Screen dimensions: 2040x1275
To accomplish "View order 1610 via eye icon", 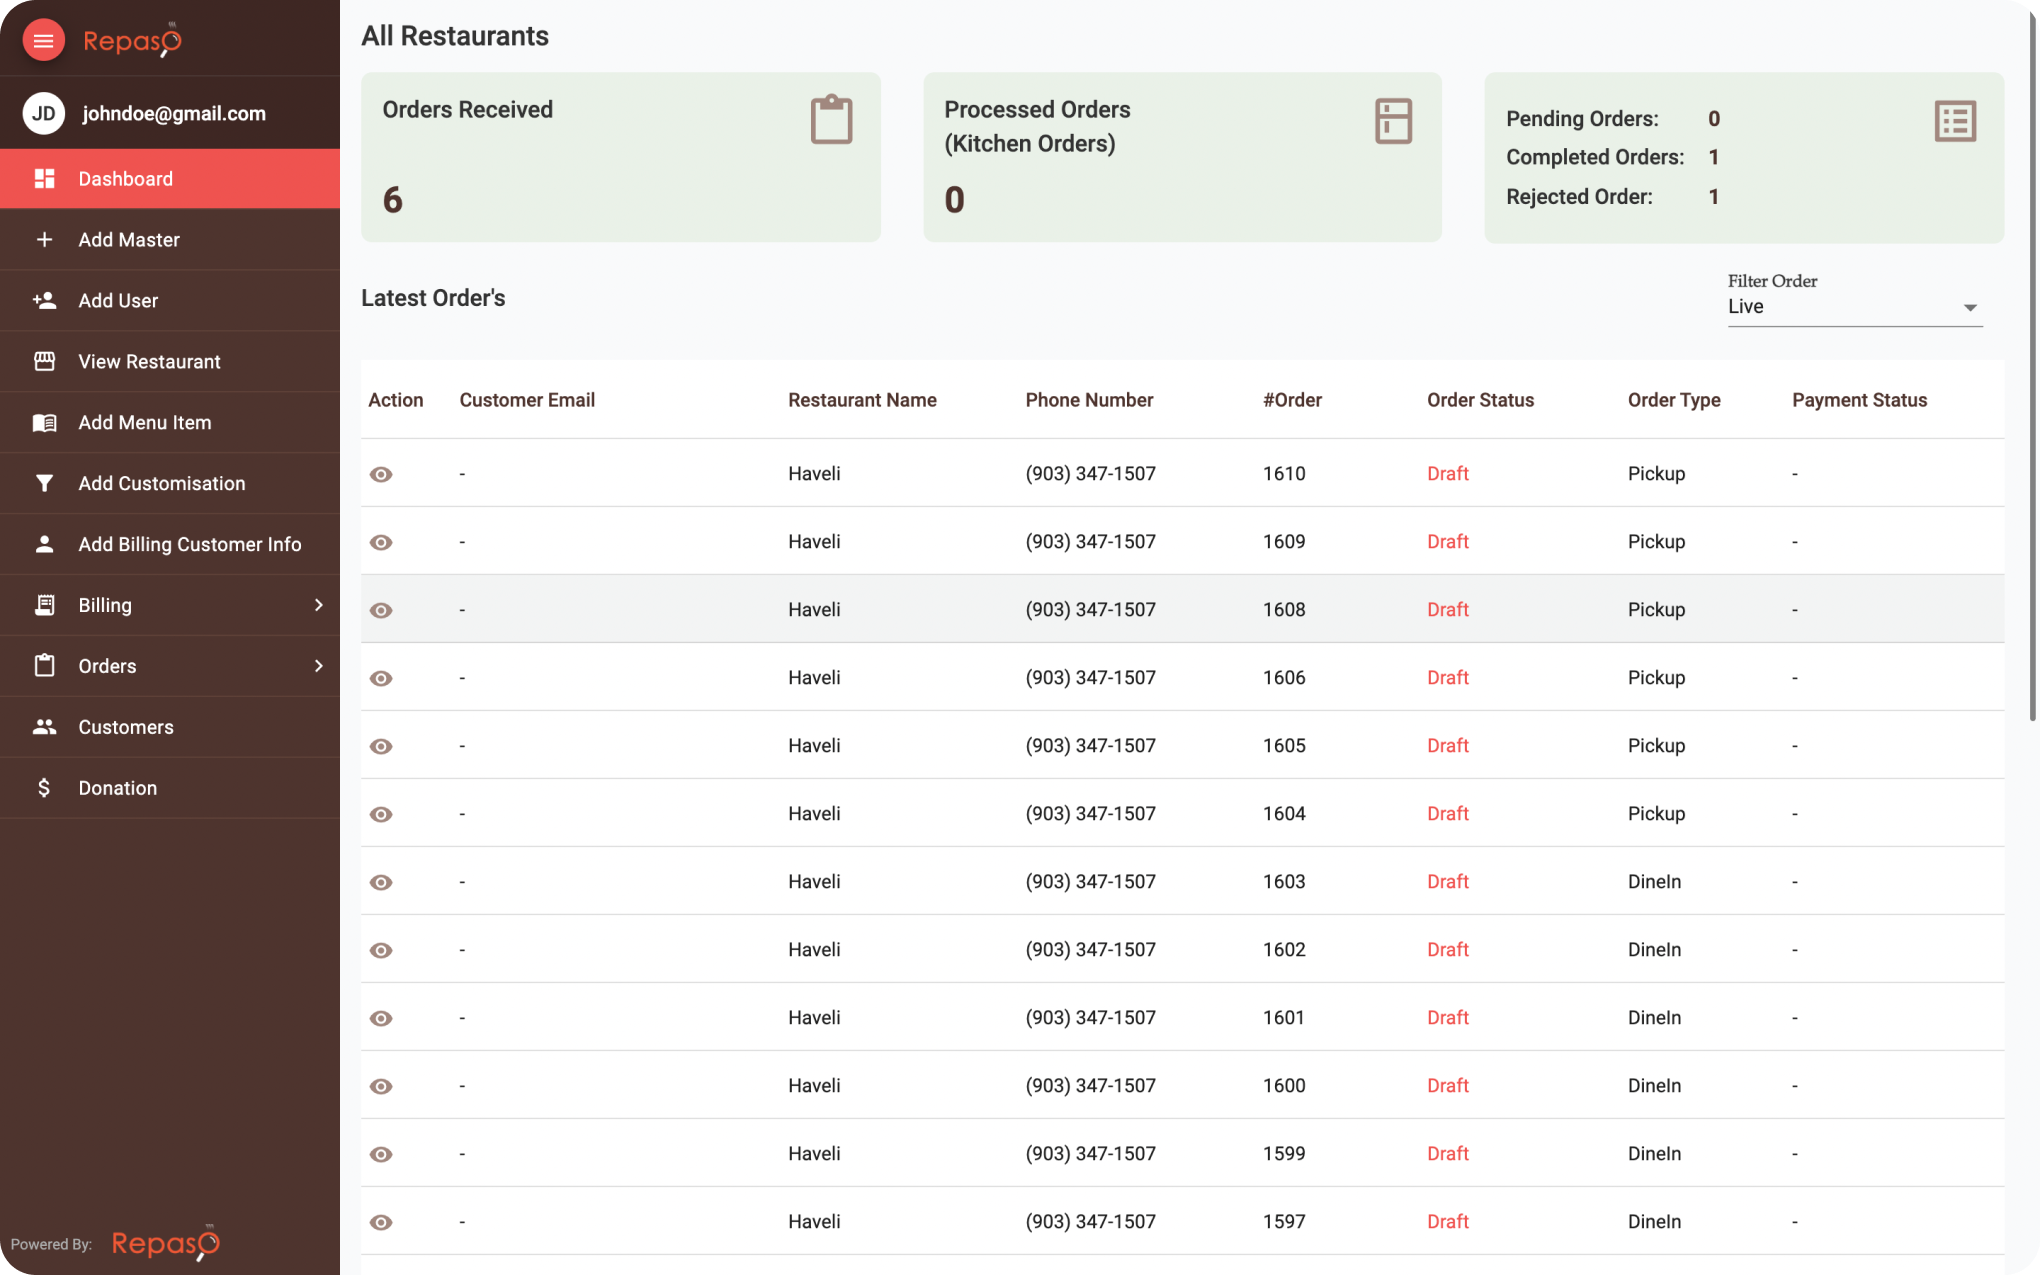I will tap(381, 474).
